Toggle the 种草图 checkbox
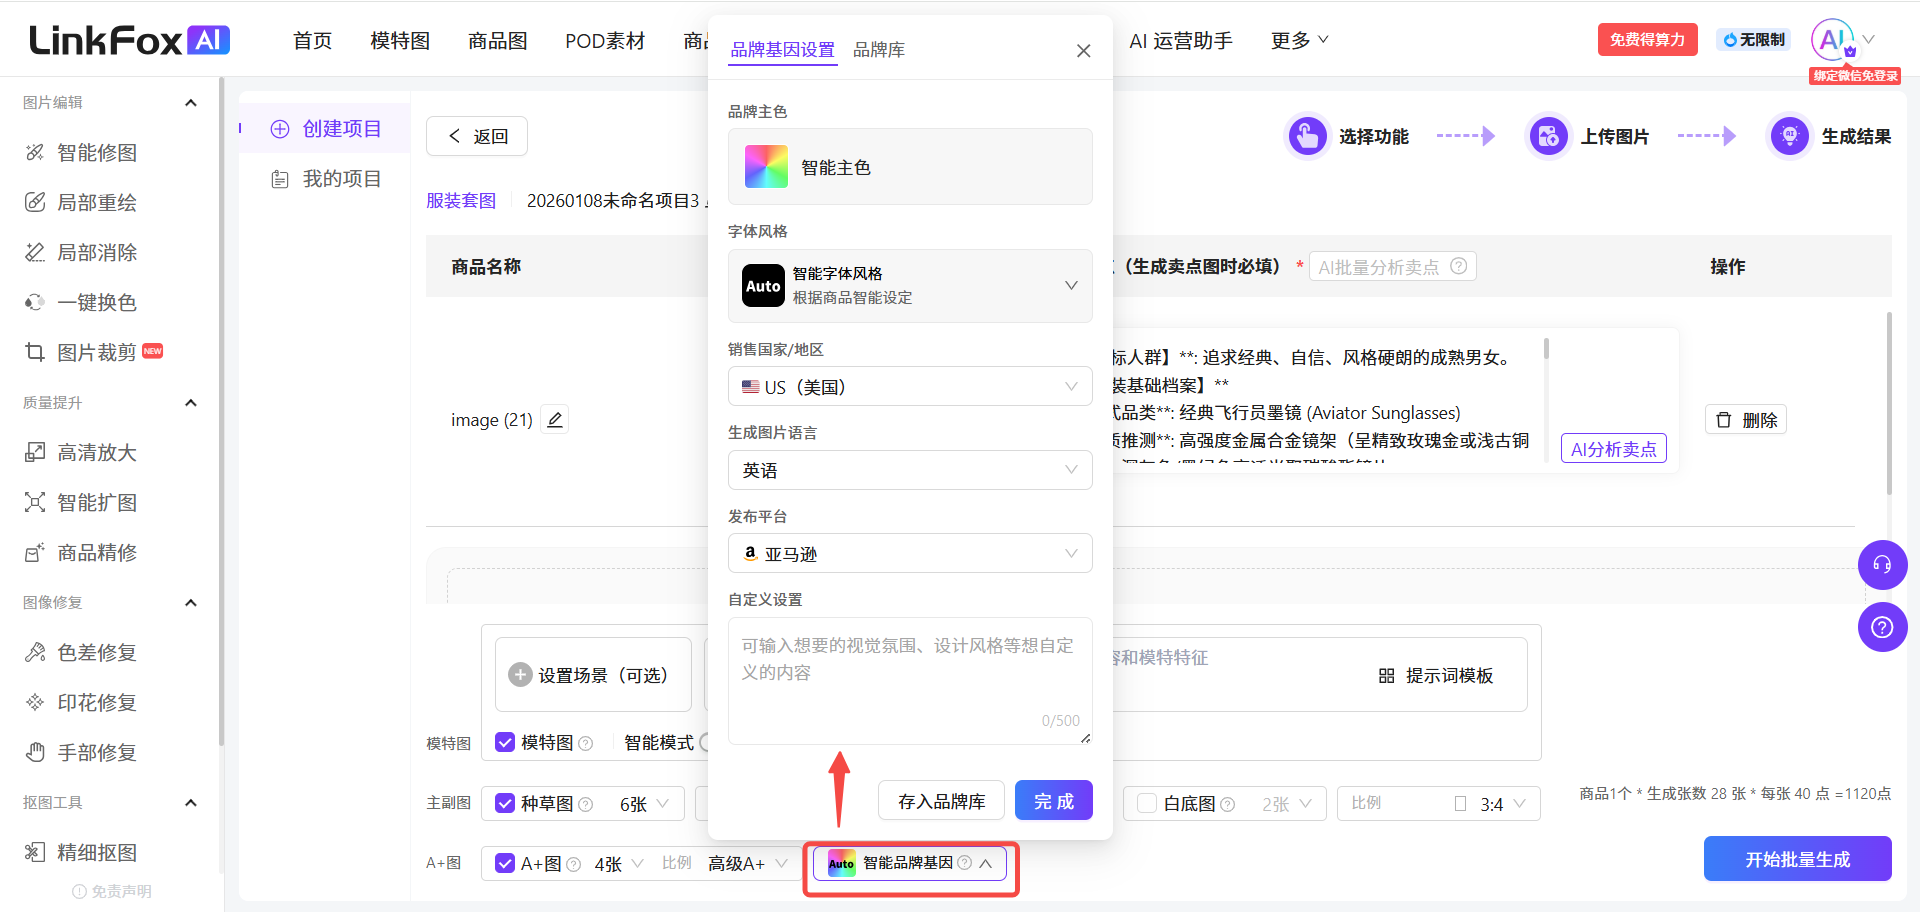The width and height of the screenshot is (1920, 912). pyautogui.click(x=505, y=803)
